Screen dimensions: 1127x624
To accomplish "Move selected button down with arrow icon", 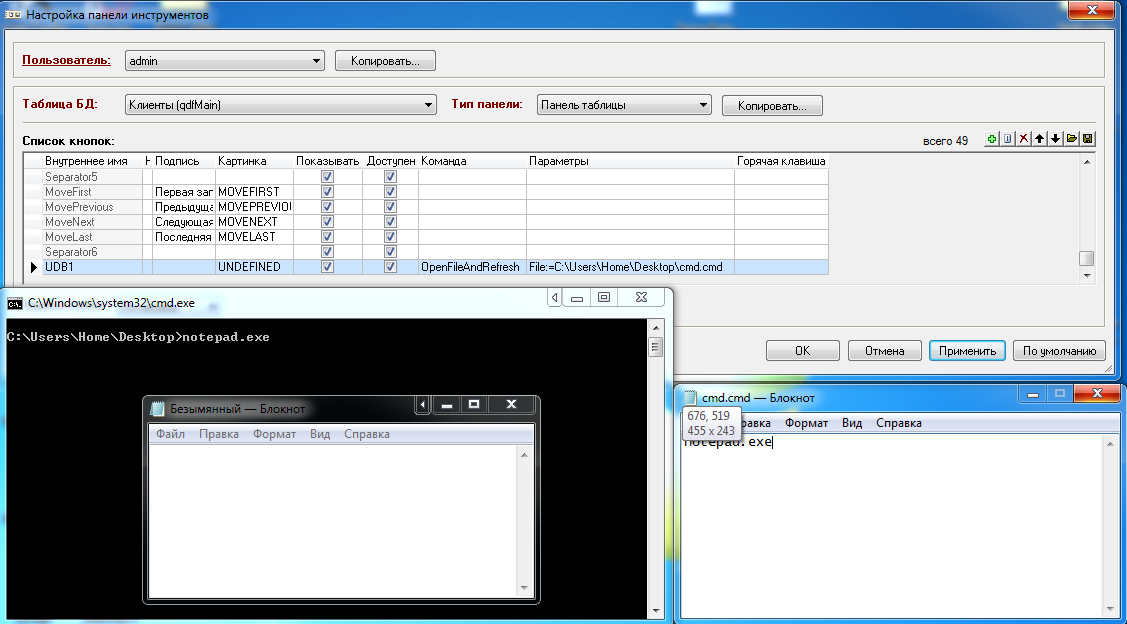I will coord(1055,139).
